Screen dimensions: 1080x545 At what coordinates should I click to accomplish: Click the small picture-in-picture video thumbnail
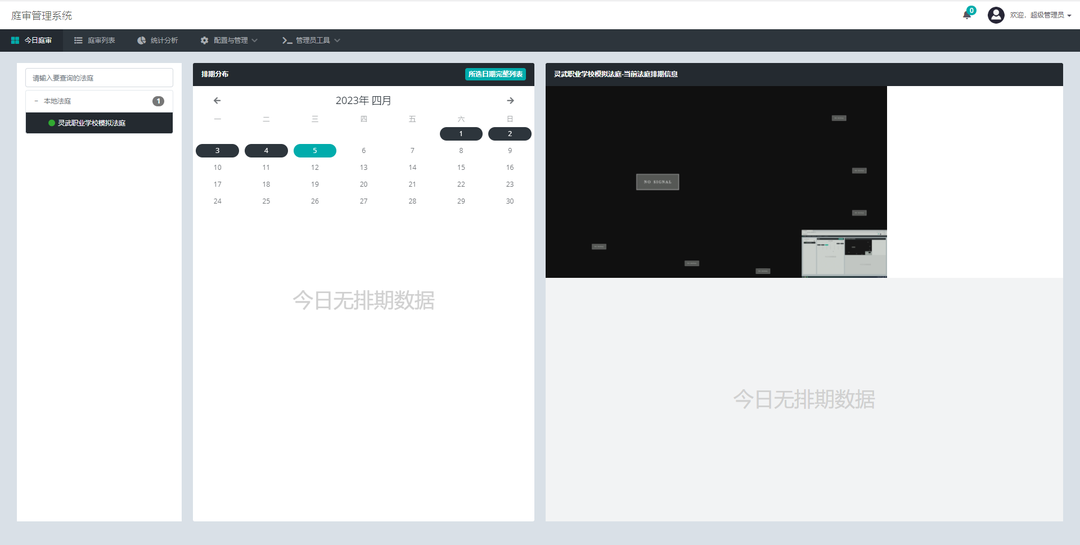843,254
